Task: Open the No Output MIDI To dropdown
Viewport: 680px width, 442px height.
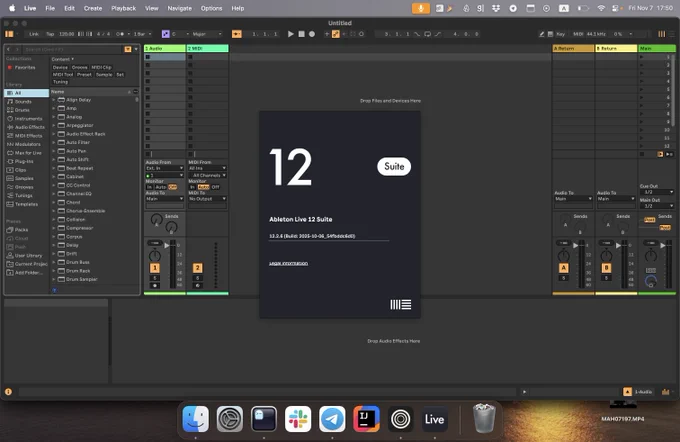Action: click(x=207, y=199)
